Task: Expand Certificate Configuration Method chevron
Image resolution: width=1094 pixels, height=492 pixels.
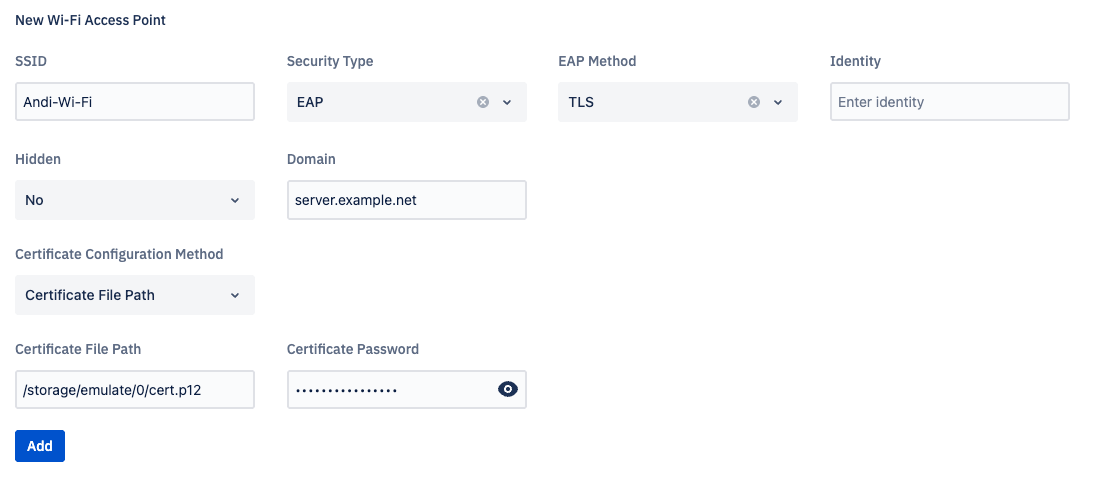Action: click(235, 295)
